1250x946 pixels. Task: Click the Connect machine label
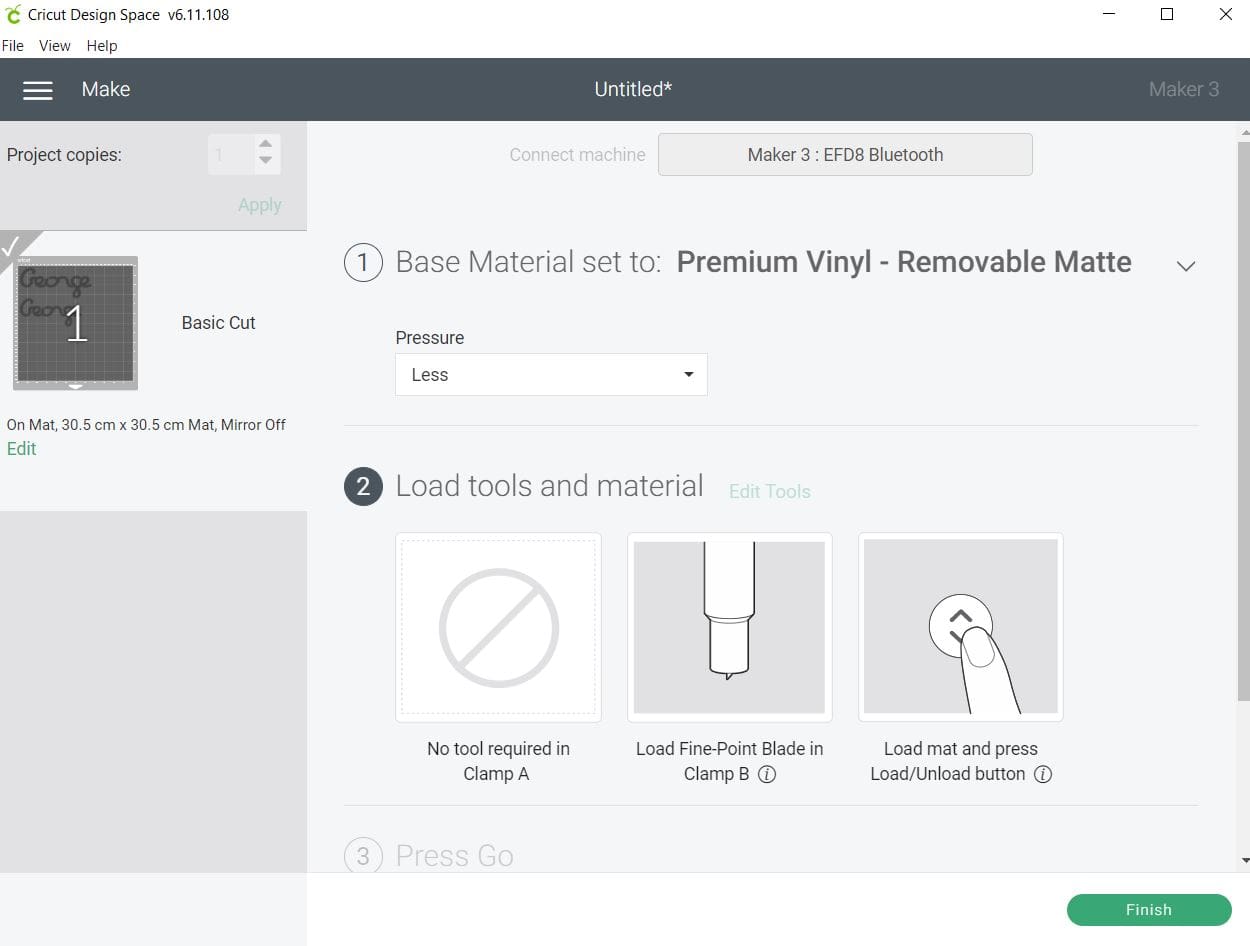(x=577, y=155)
